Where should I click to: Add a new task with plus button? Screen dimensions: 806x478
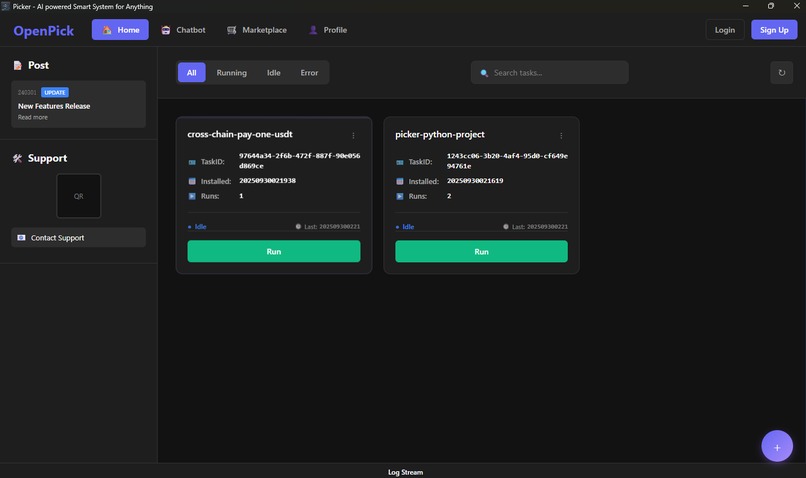[777, 446]
